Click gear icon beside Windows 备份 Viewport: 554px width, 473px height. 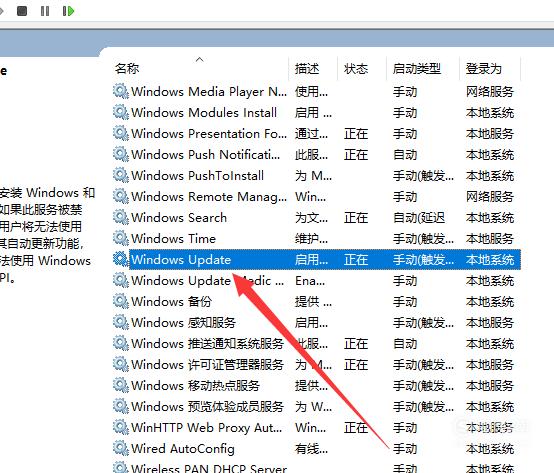[121, 301]
